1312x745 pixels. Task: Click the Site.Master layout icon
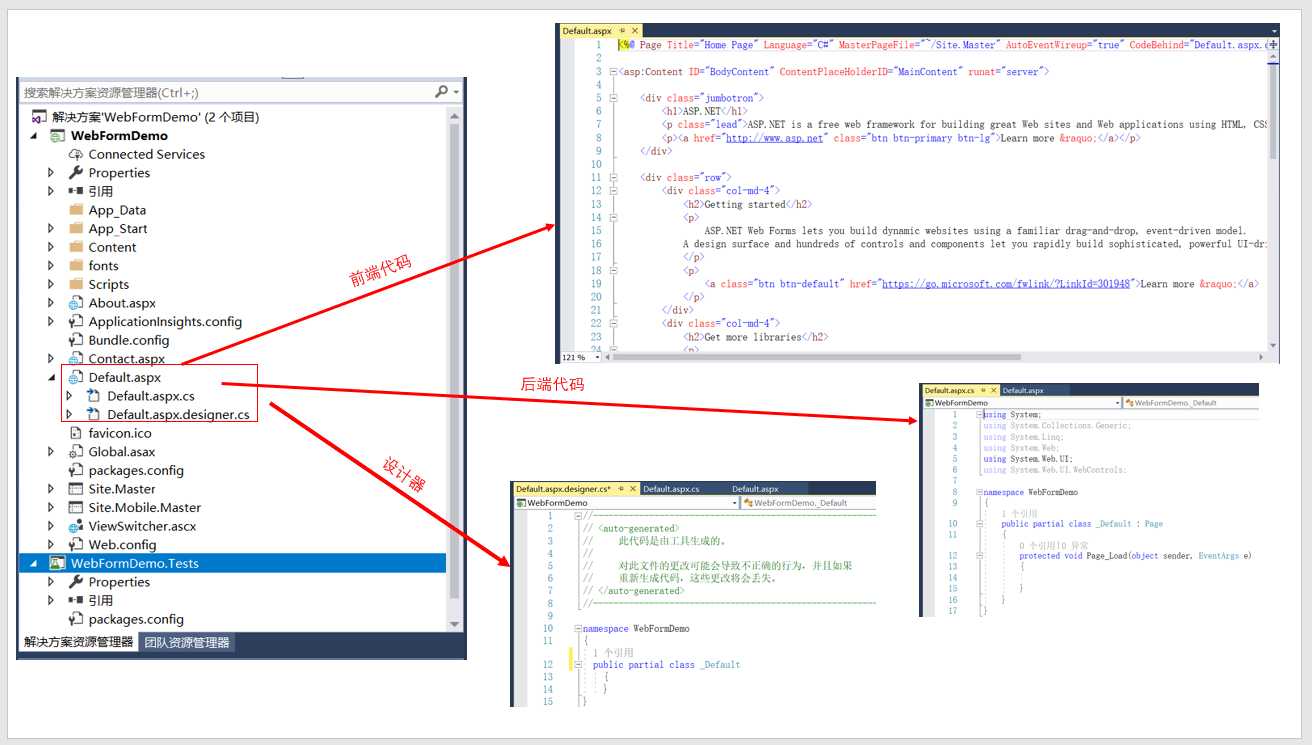76,489
